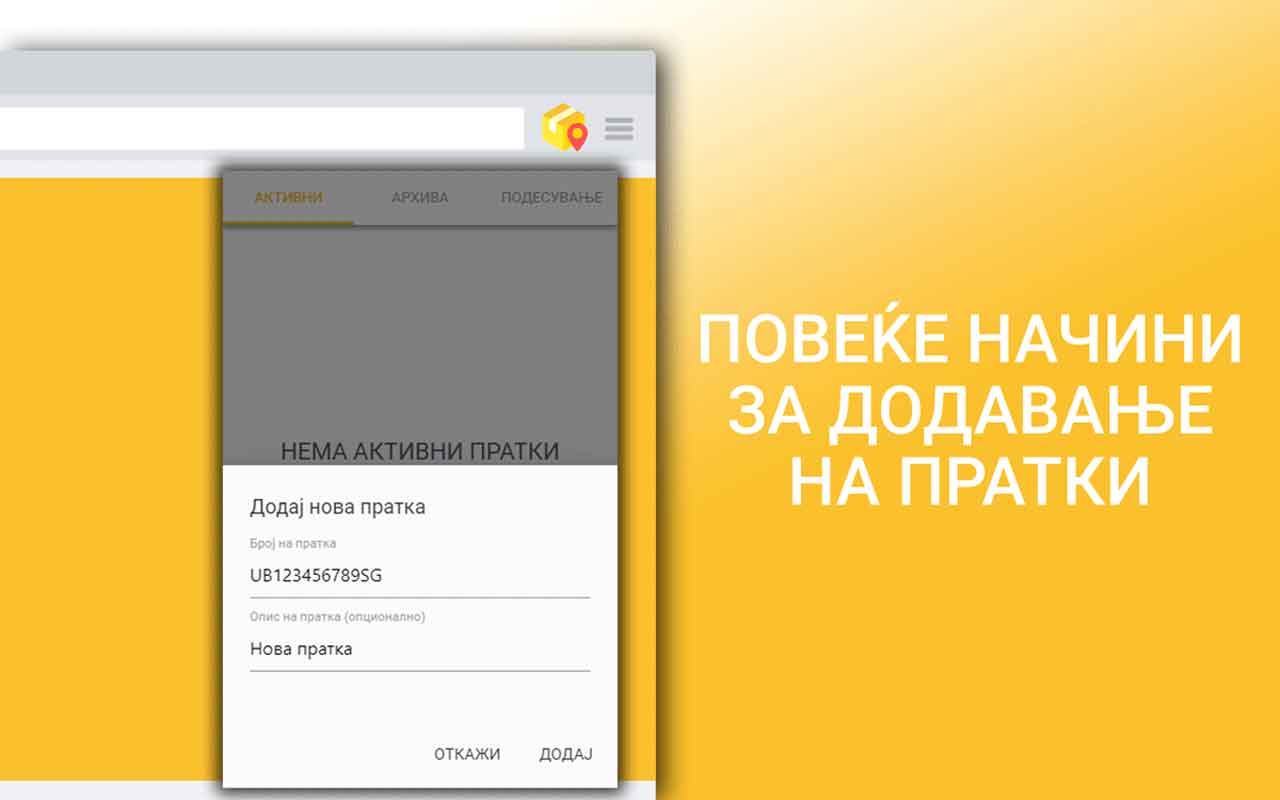The width and height of the screenshot is (1280, 800).
Task: Click the browser address bar
Action: pos(260,128)
